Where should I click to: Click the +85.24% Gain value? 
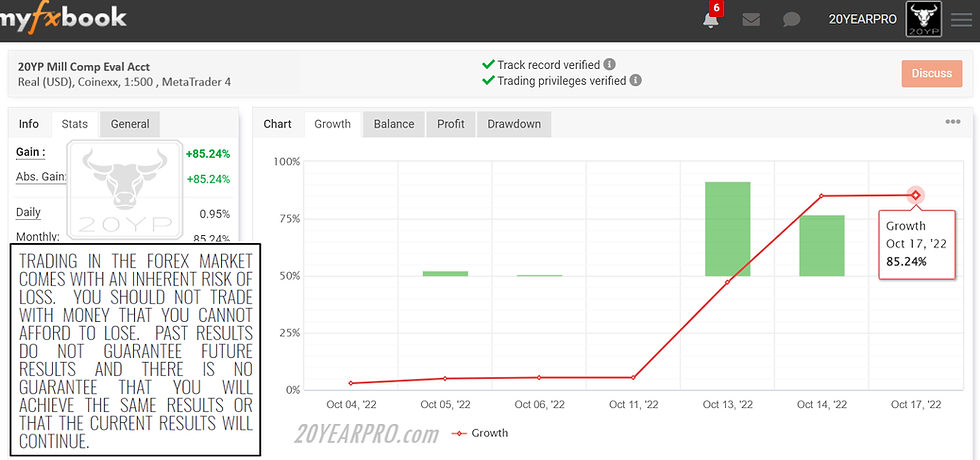(208, 154)
